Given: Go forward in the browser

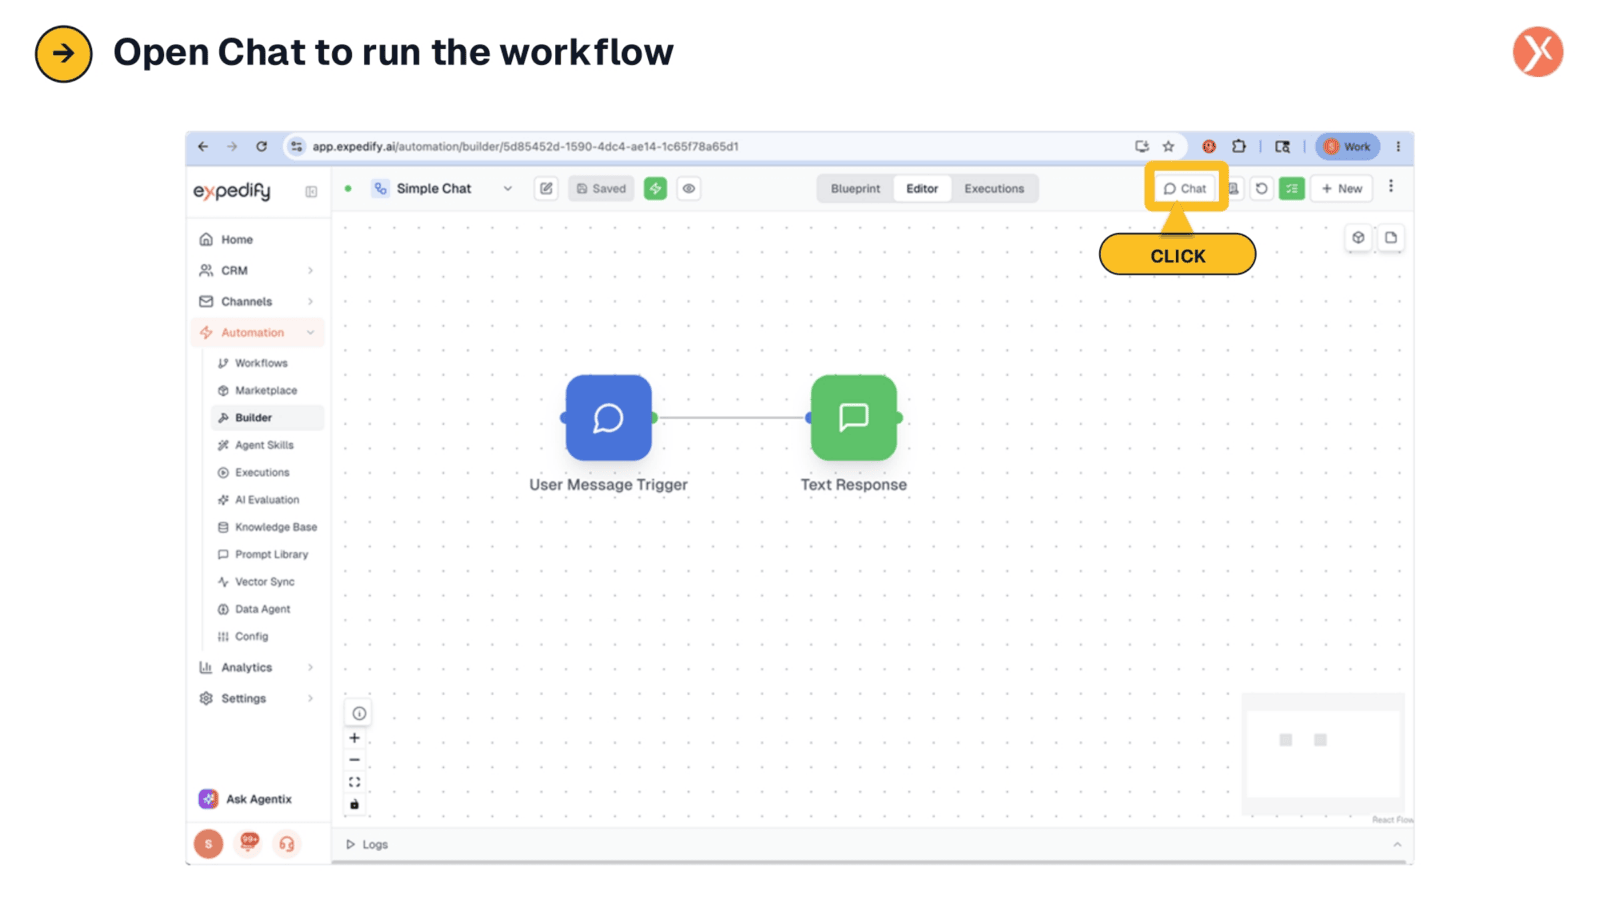Looking at the screenshot, I should [232, 147].
